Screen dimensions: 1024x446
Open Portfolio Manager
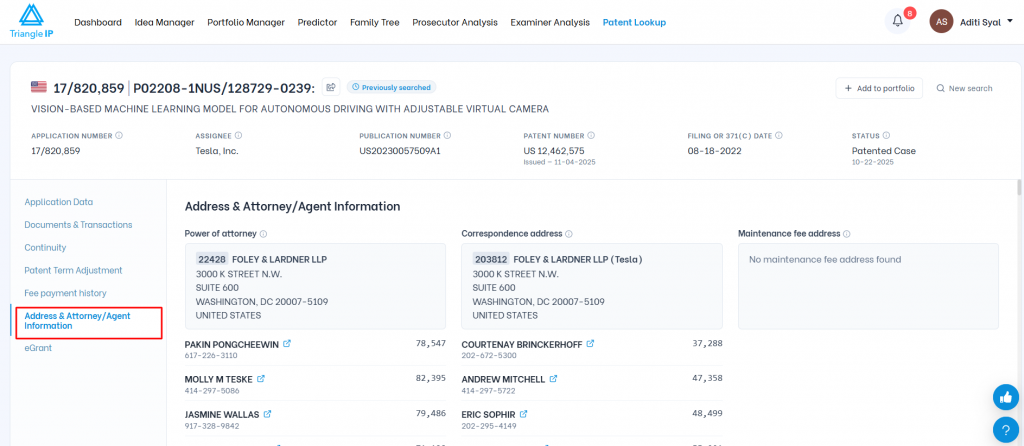(246, 22)
